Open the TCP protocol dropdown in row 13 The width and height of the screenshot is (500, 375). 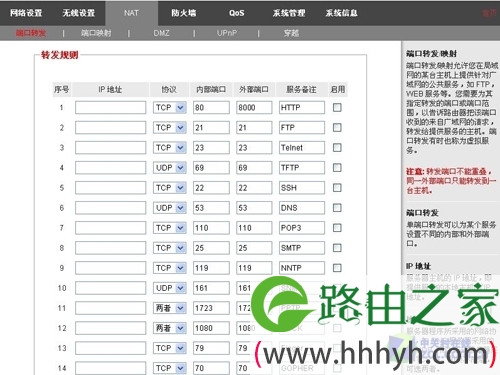(170, 348)
